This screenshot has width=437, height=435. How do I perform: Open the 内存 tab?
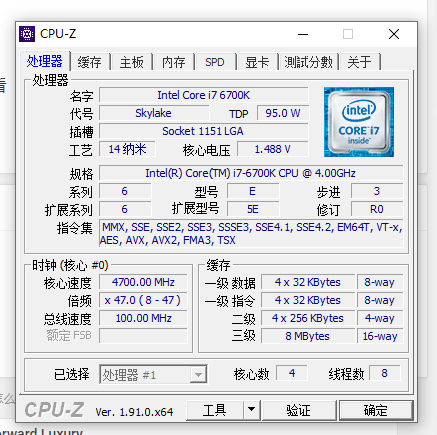click(173, 62)
